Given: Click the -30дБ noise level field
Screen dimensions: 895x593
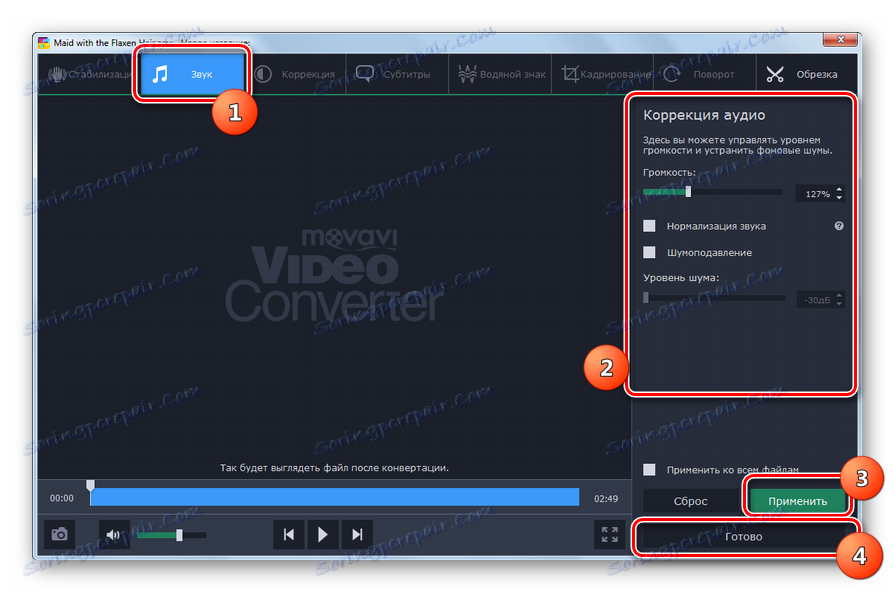Looking at the screenshot, I should (x=816, y=300).
